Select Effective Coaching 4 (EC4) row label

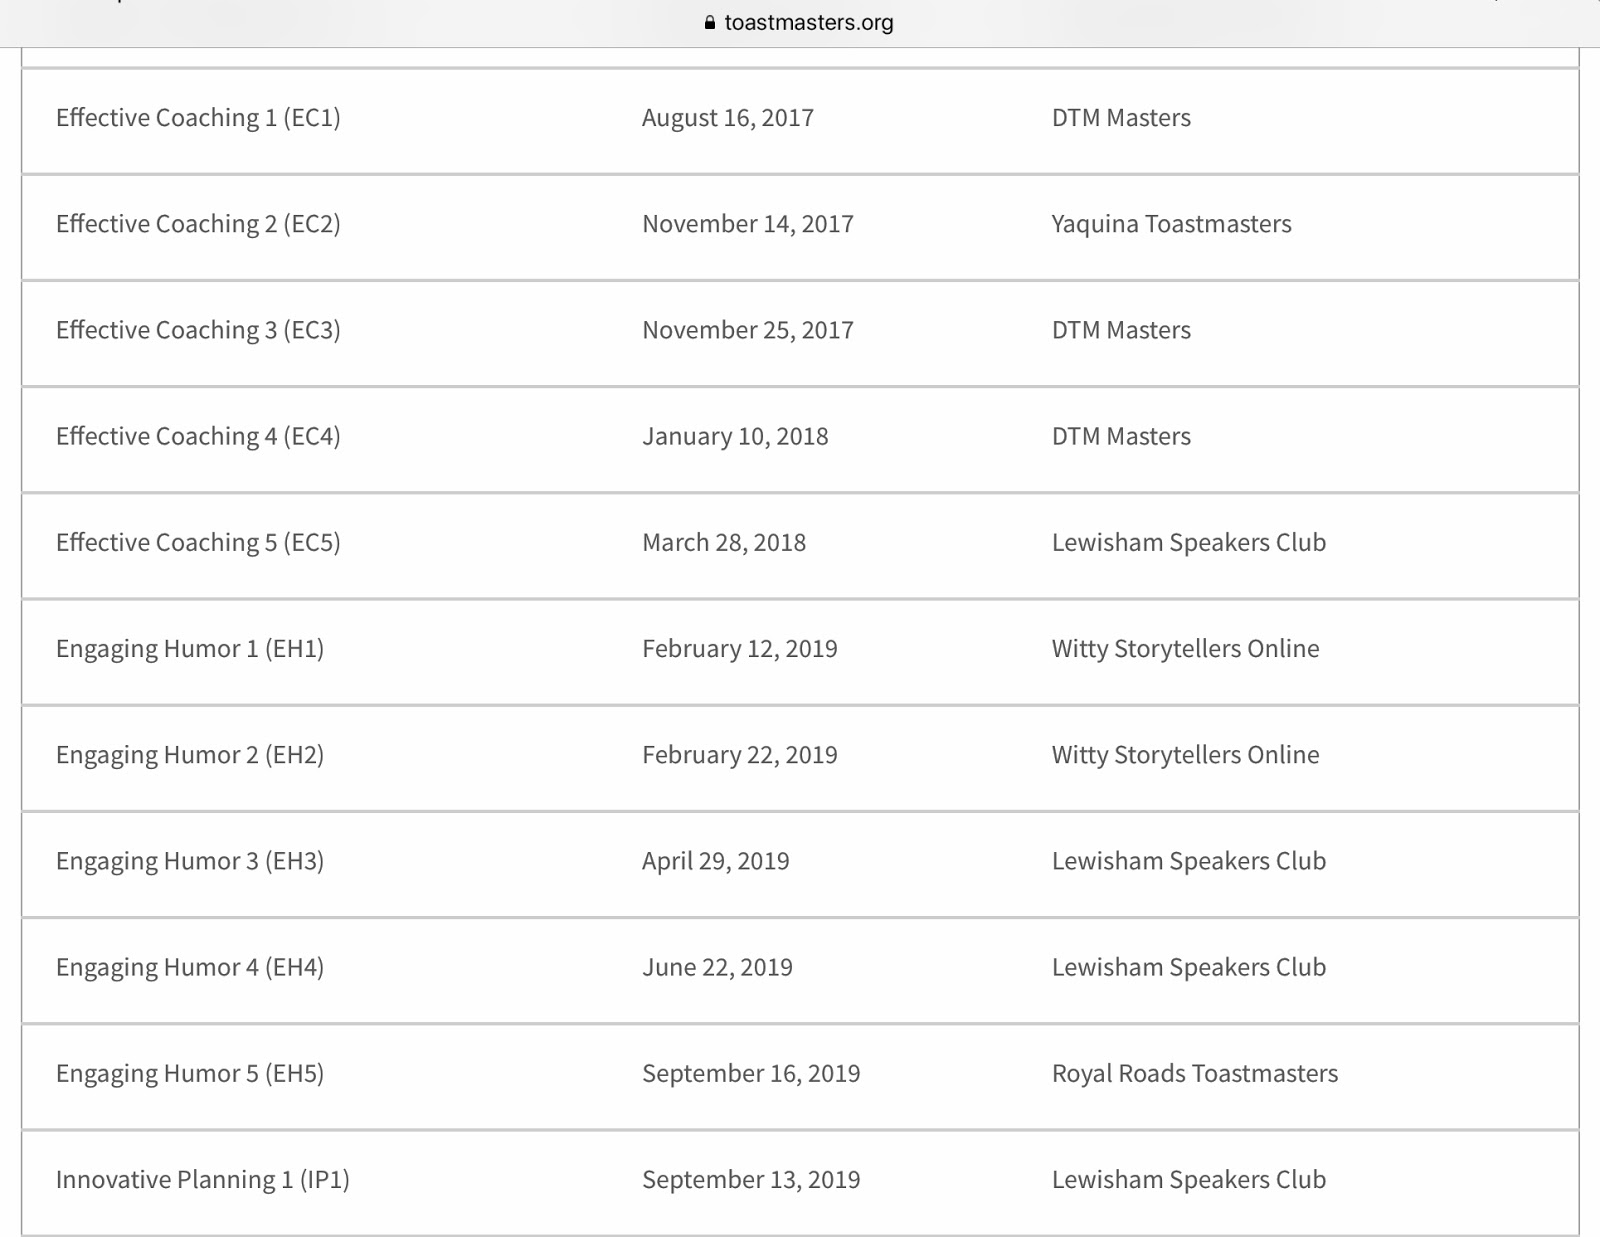click(198, 436)
